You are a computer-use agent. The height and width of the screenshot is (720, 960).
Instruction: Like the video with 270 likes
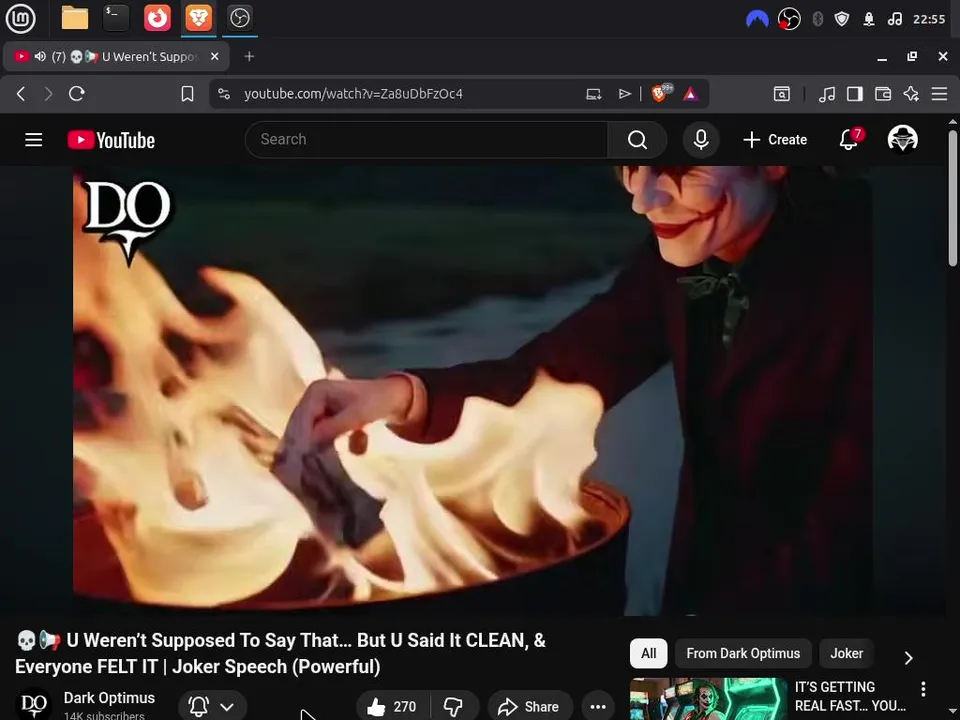pos(392,707)
